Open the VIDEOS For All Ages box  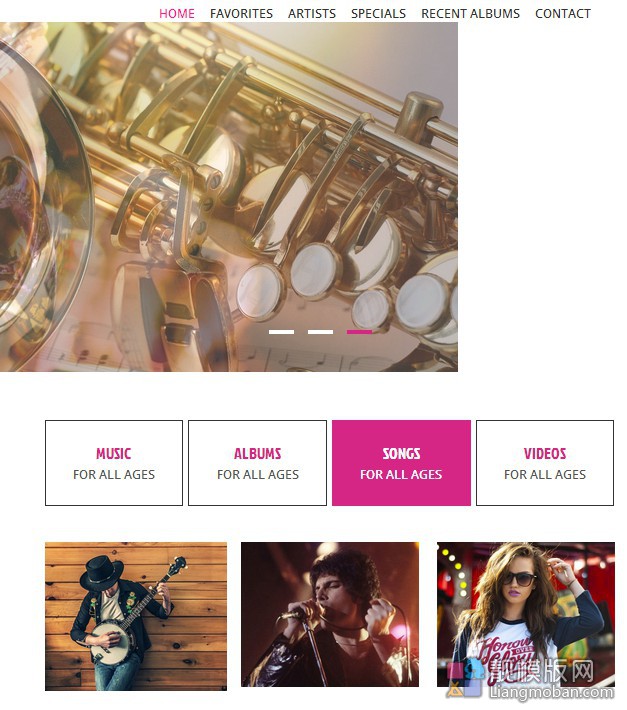[x=545, y=463]
